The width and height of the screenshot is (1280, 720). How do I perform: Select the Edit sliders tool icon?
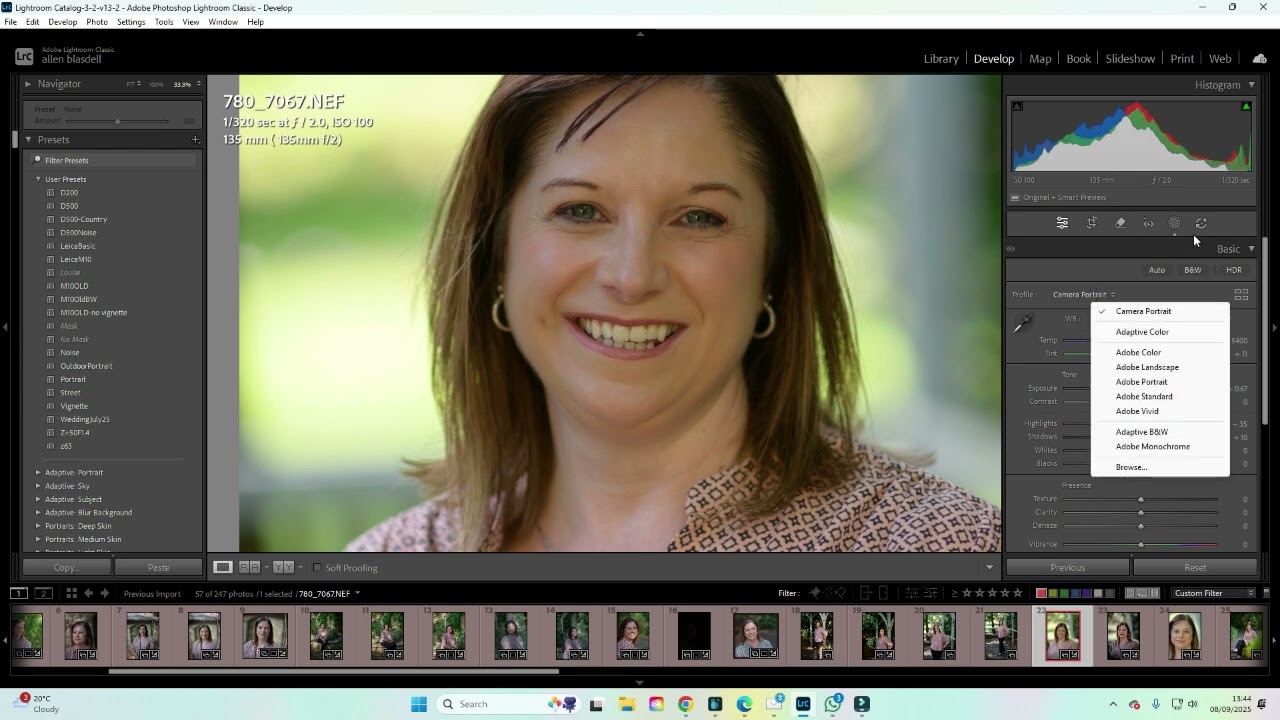click(x=1062, y=223)
